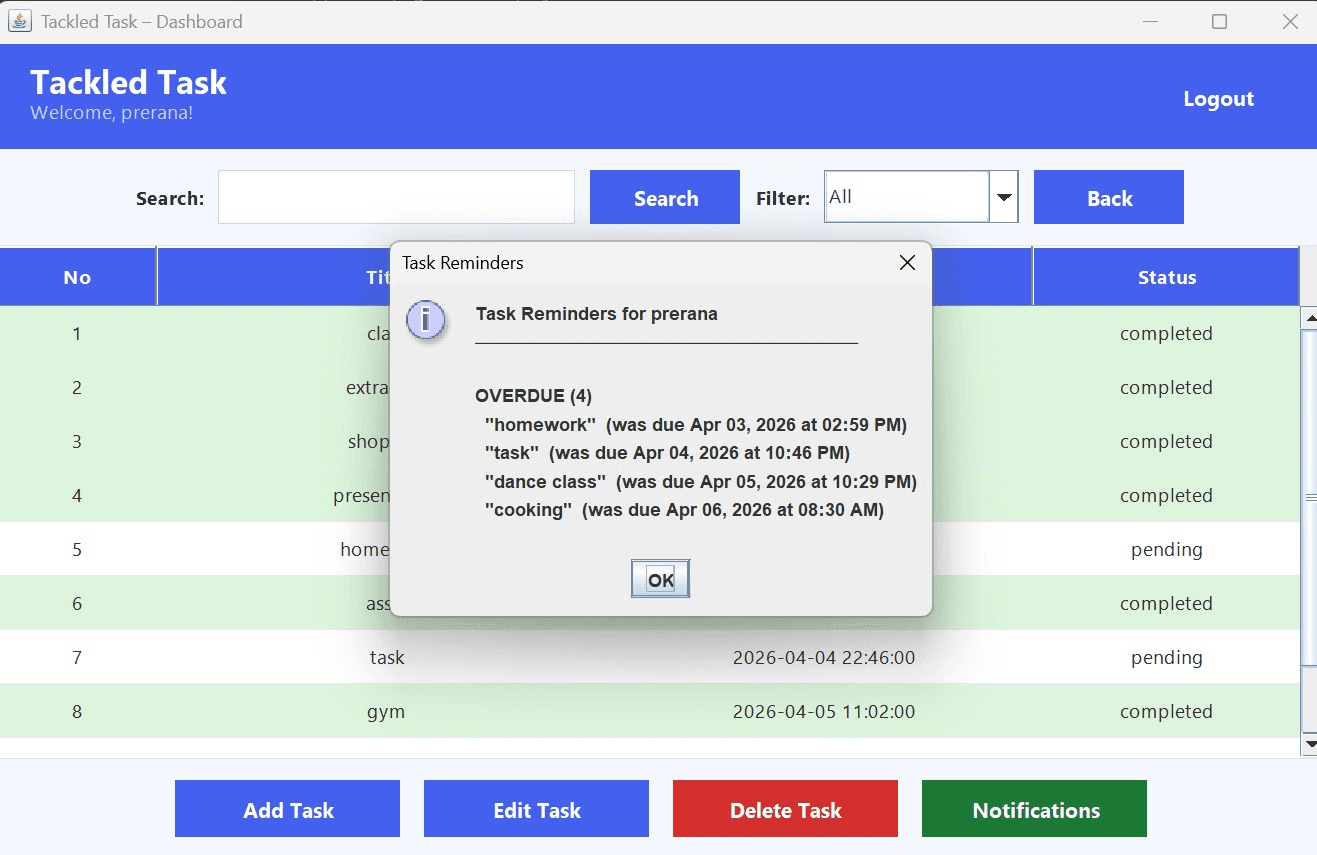This screenshot has height=855, width=1317.
Task: Click the Tackled Task header title
Action: (x=128, y=82)
